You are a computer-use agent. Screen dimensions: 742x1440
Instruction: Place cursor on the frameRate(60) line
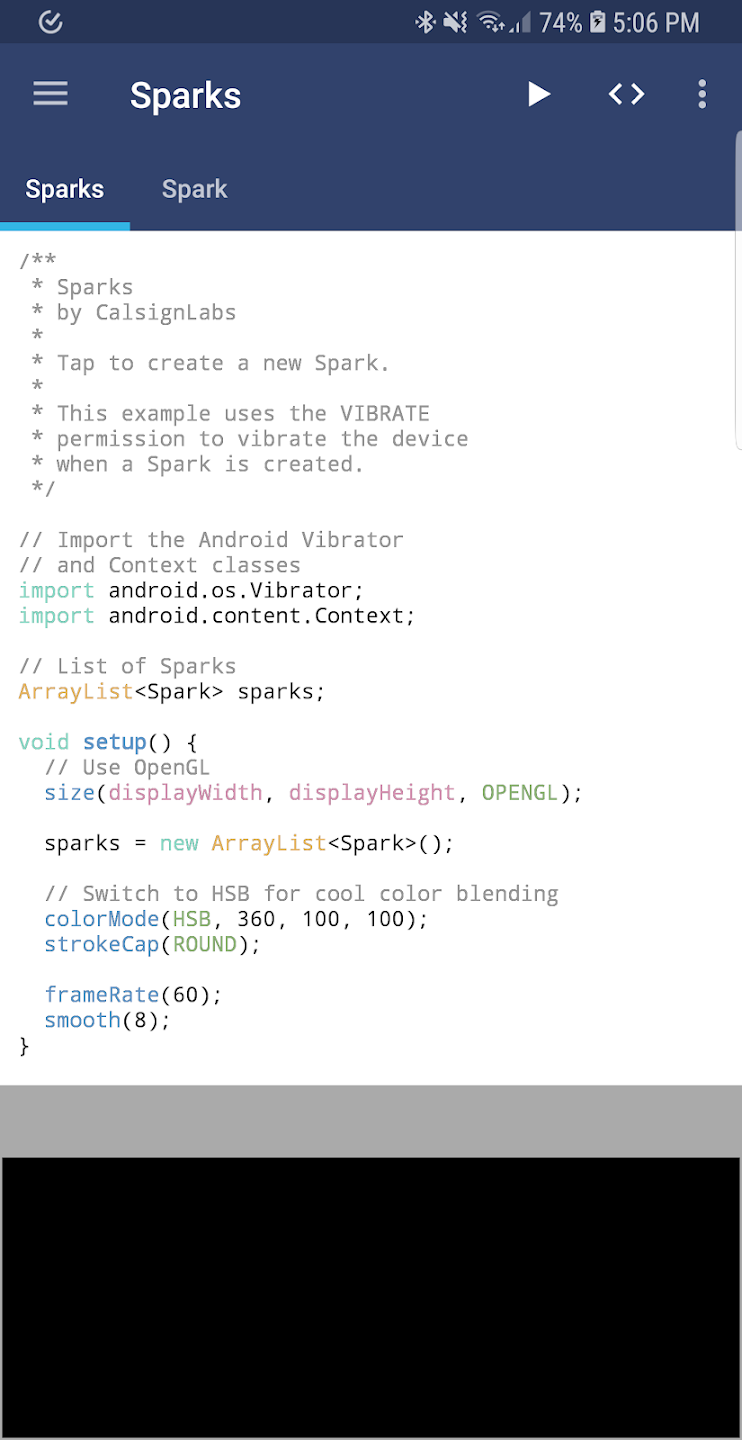(132, 995)
